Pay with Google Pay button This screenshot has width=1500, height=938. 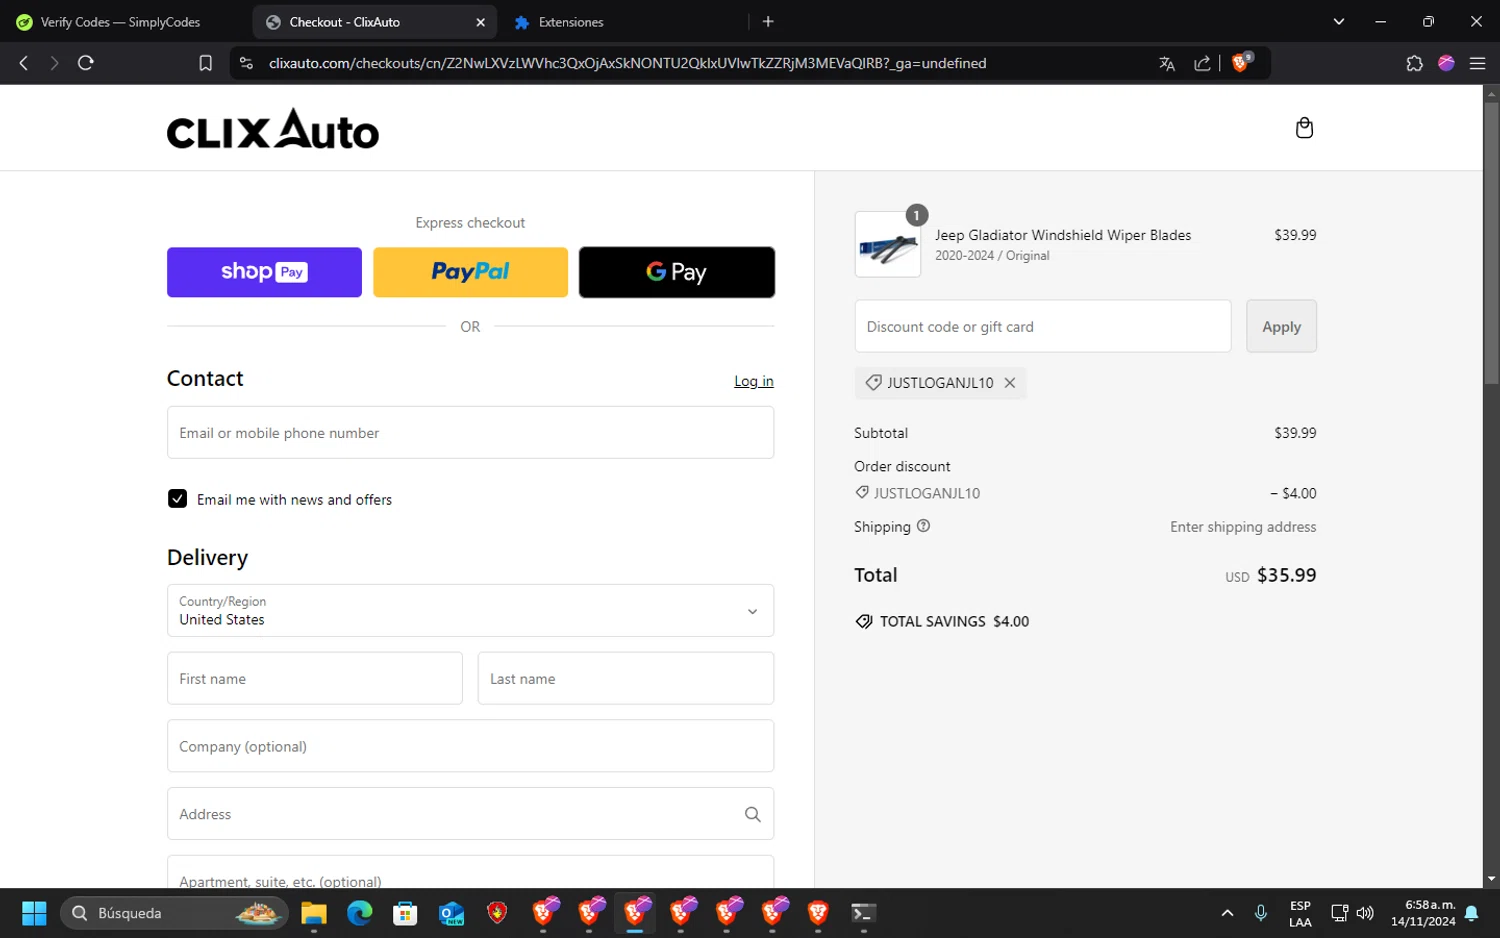point(677,272)
